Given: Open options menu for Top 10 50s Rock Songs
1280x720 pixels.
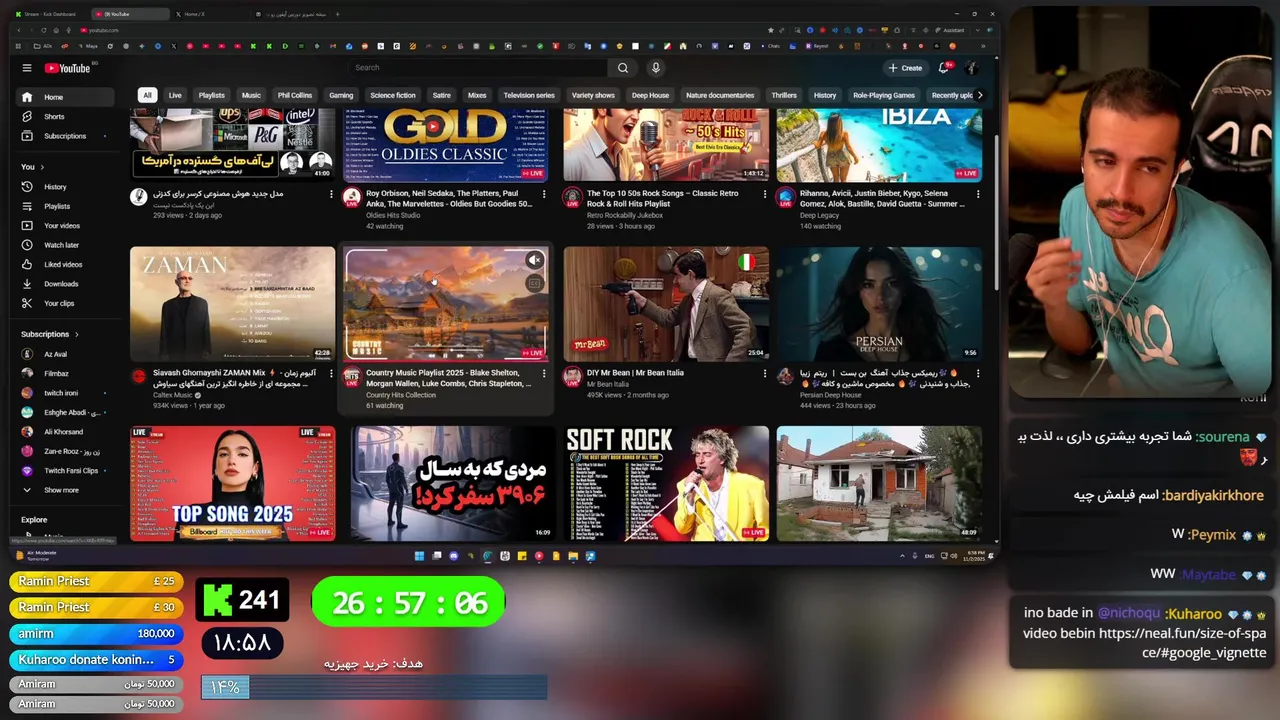Looking at the screenshot, I should click(x=765, y=194).
